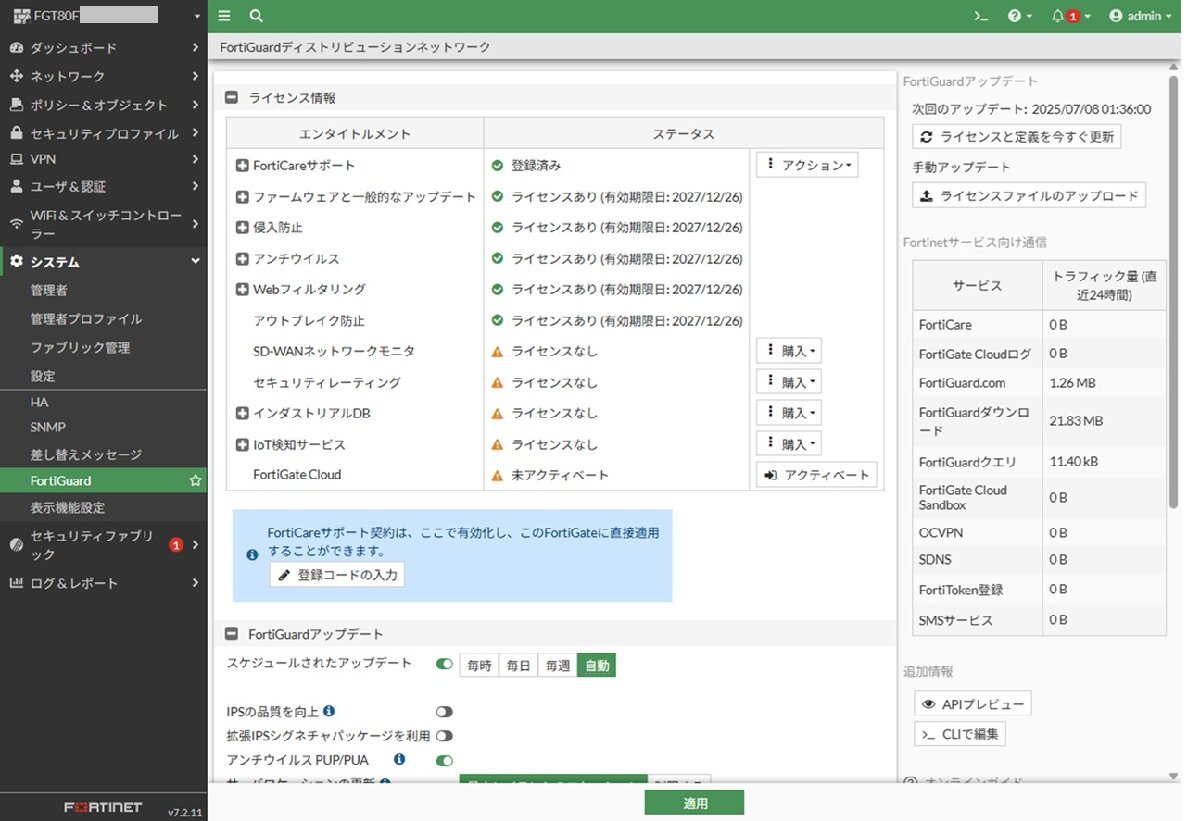Expand the 侵入防止 row
The width and height of the screenshot is (1200, 821).
pos(242,228)
